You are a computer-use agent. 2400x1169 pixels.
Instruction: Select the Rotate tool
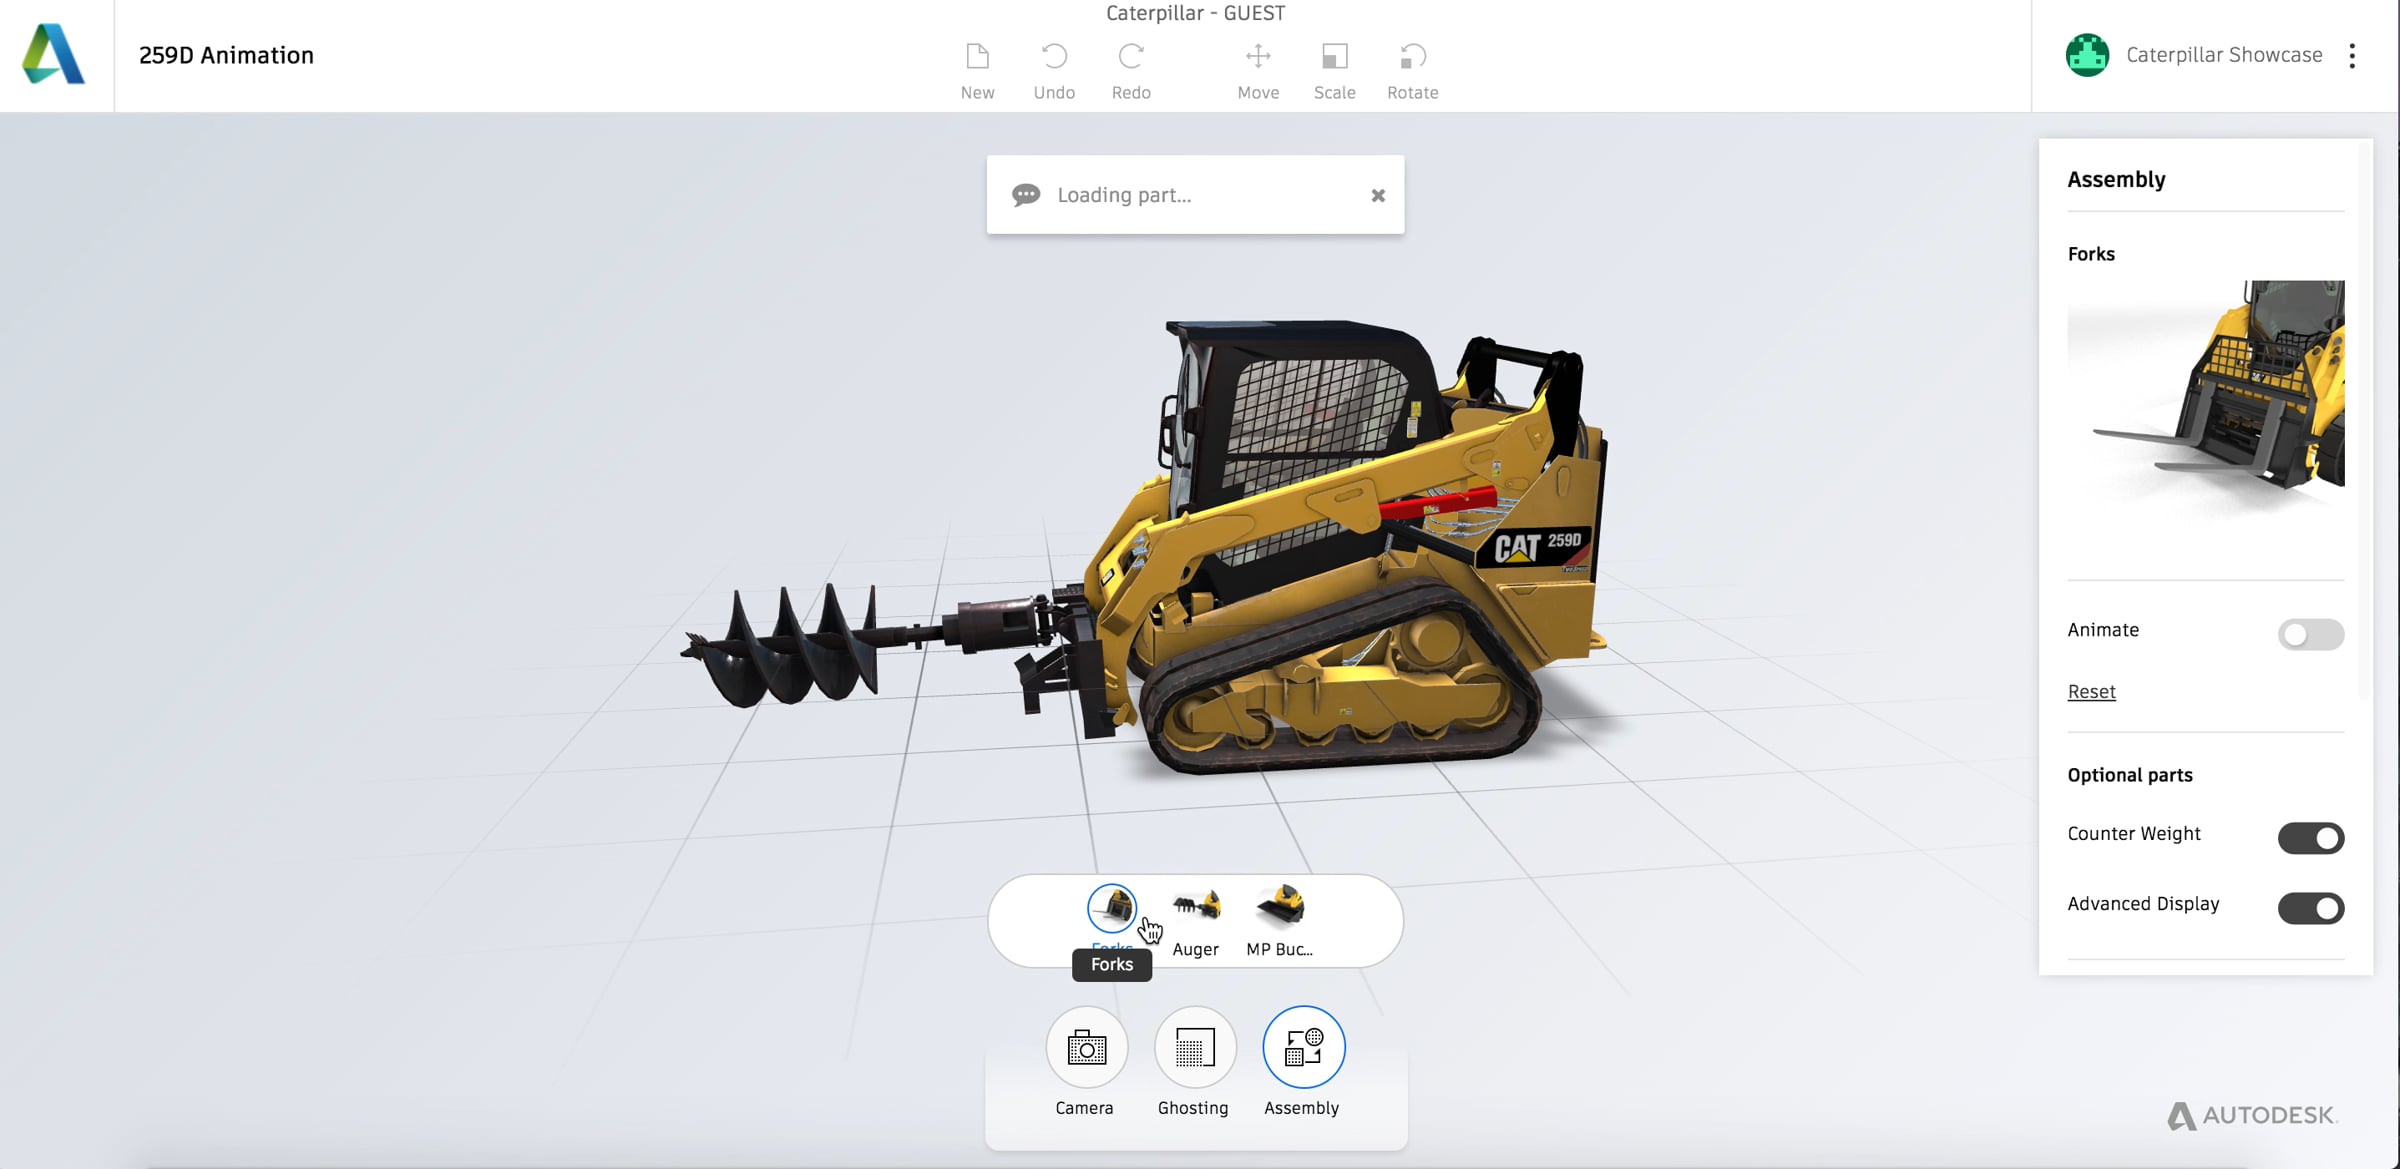(1412, 70)
